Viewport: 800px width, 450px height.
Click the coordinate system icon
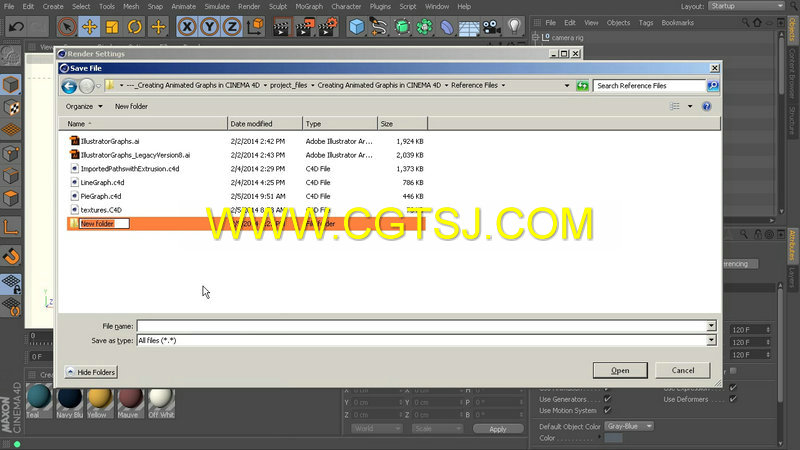[255, 27]
